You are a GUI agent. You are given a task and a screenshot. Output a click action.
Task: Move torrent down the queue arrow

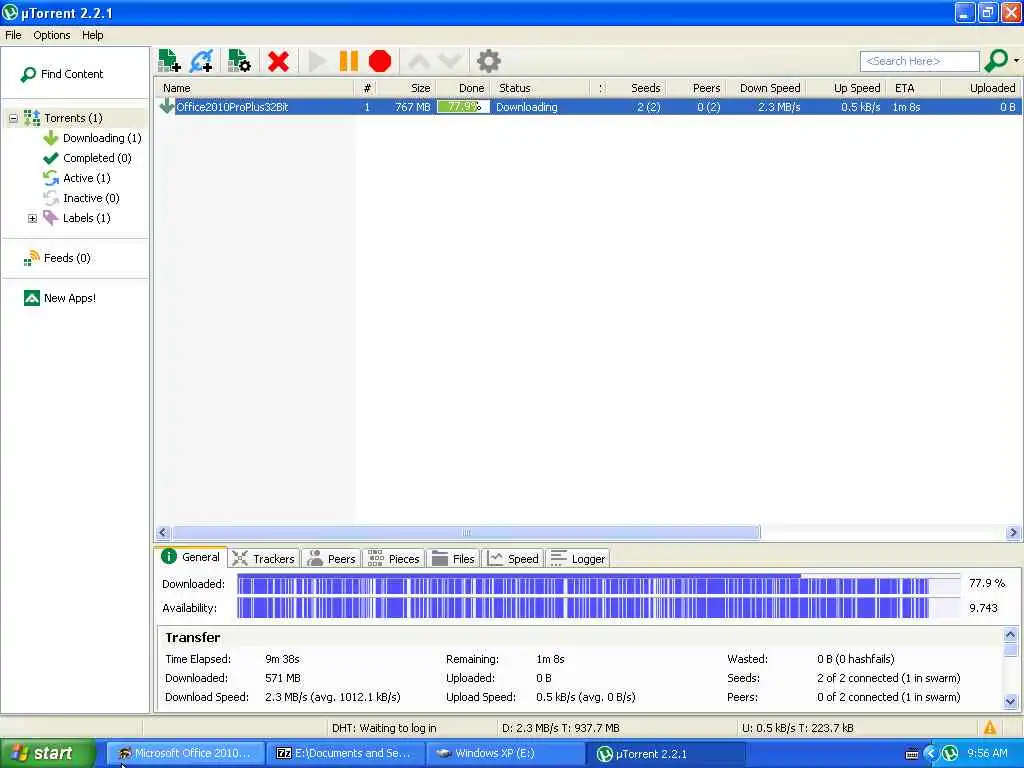click(450, 61)
